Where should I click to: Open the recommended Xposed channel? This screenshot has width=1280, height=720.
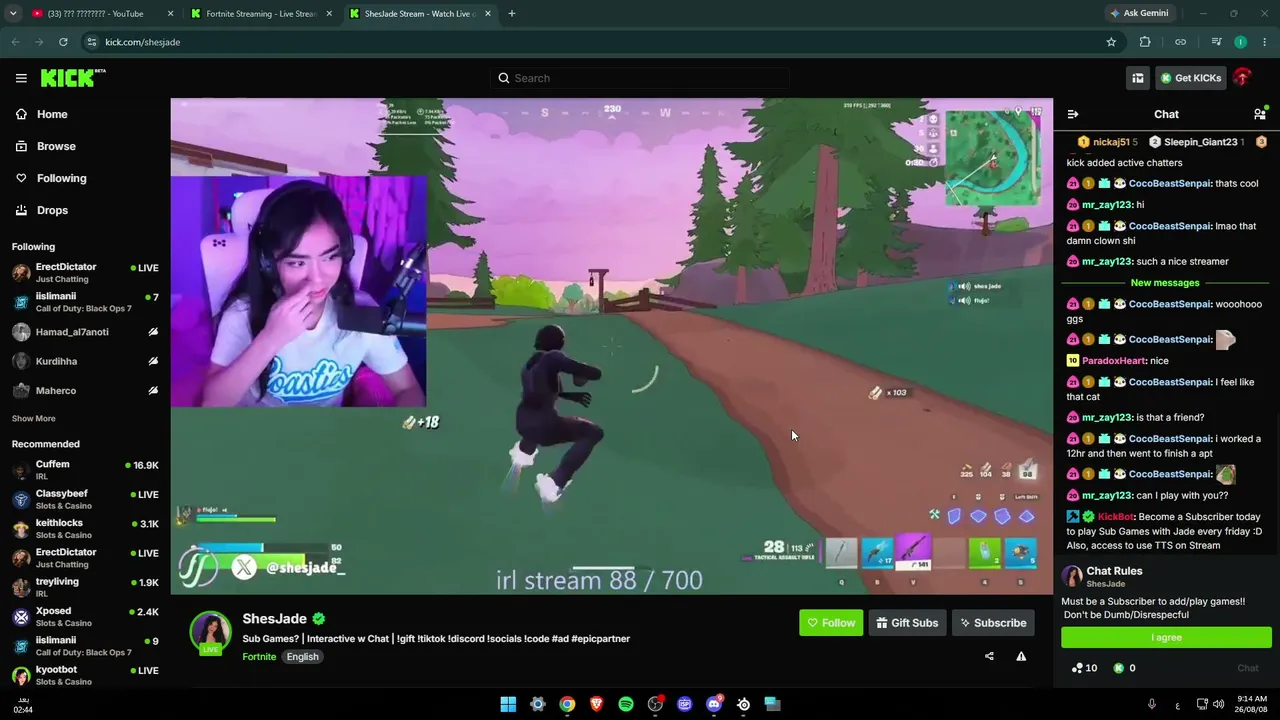coord(84,616)
